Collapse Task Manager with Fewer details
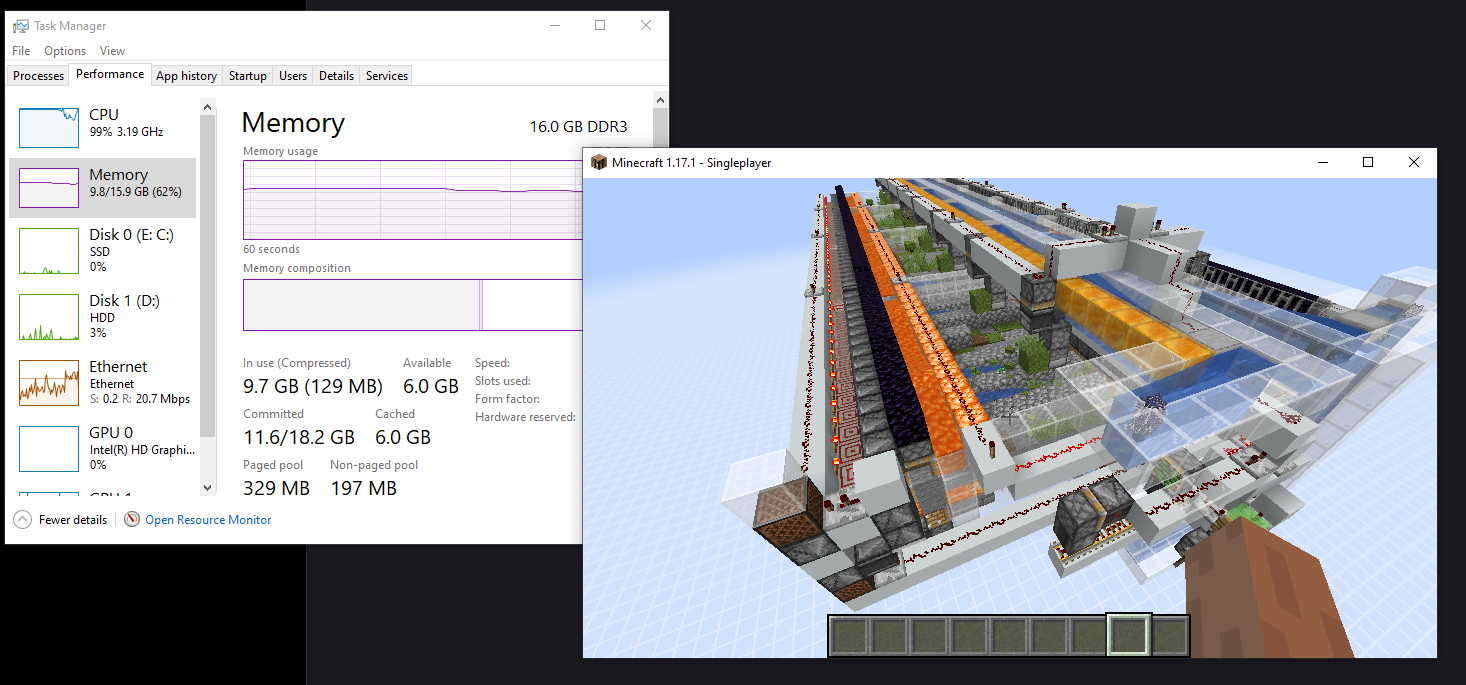1466x685 pixels. click(72, 520)
